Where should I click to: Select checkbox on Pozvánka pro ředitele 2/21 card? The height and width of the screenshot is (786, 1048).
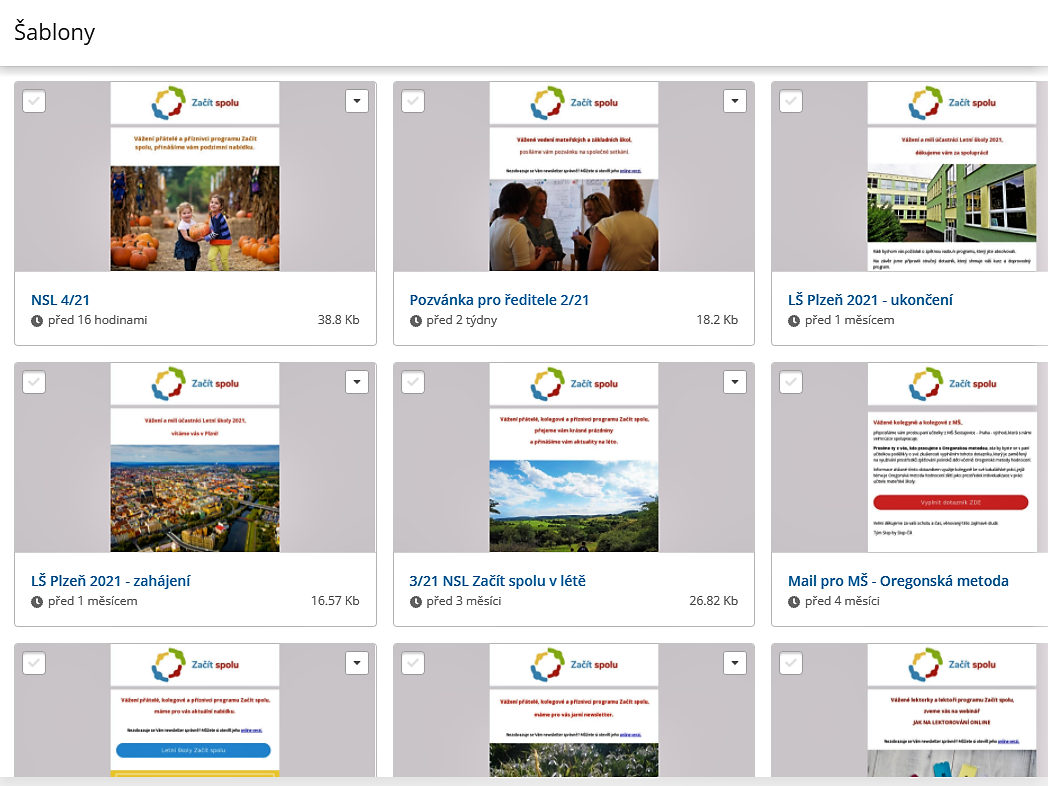coord(413,101)
